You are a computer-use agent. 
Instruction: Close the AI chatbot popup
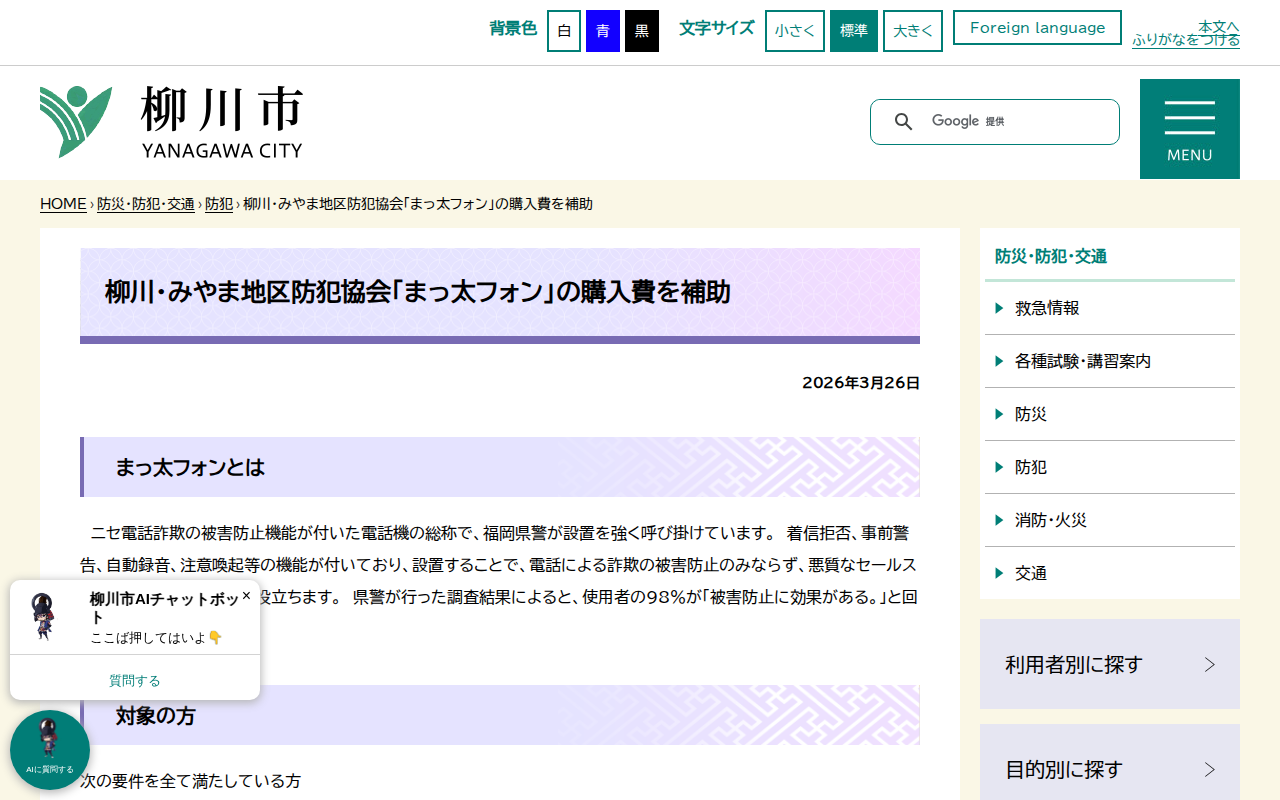[x=246, y=595]
